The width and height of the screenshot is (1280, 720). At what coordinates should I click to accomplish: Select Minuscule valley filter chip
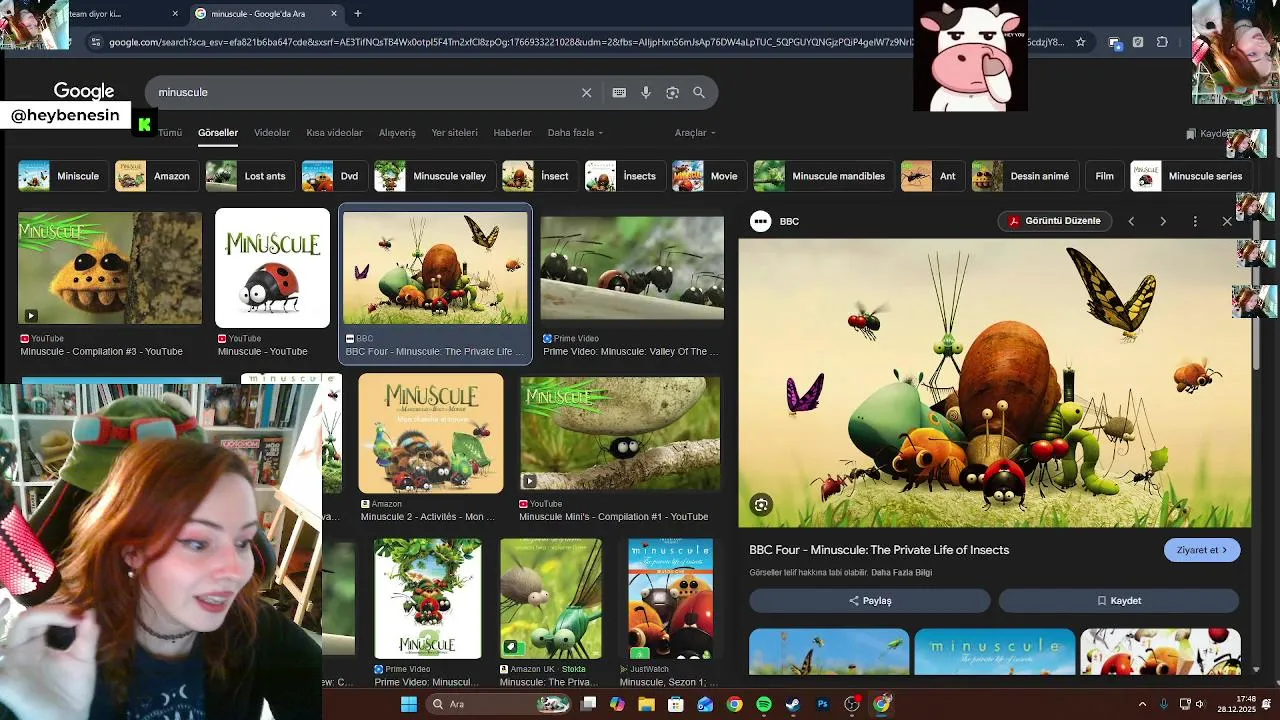pos(433,176)
